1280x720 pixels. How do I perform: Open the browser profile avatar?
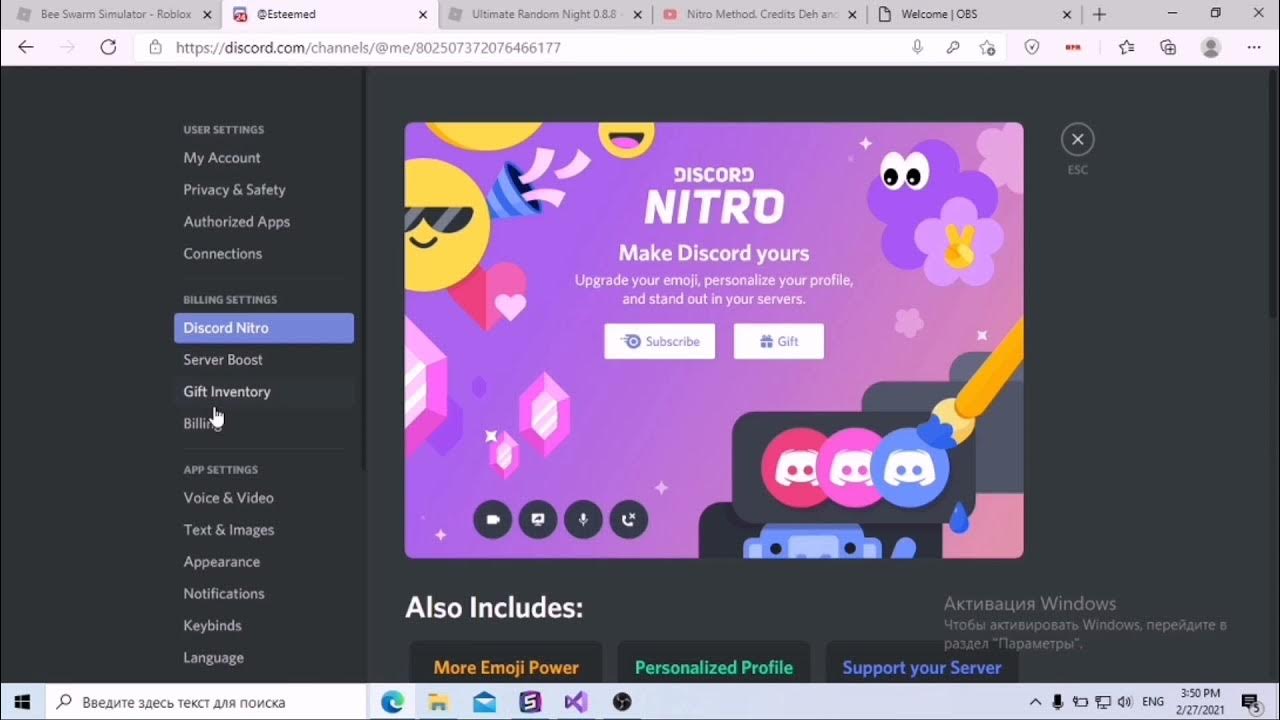coord(1211,47)
